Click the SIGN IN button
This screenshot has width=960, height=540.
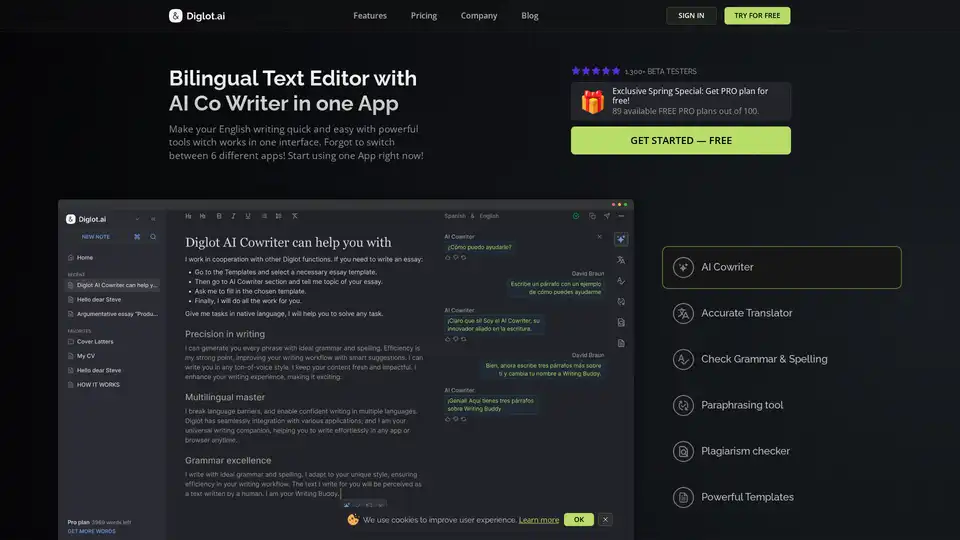pyautogui.click(x=691, y=16)
